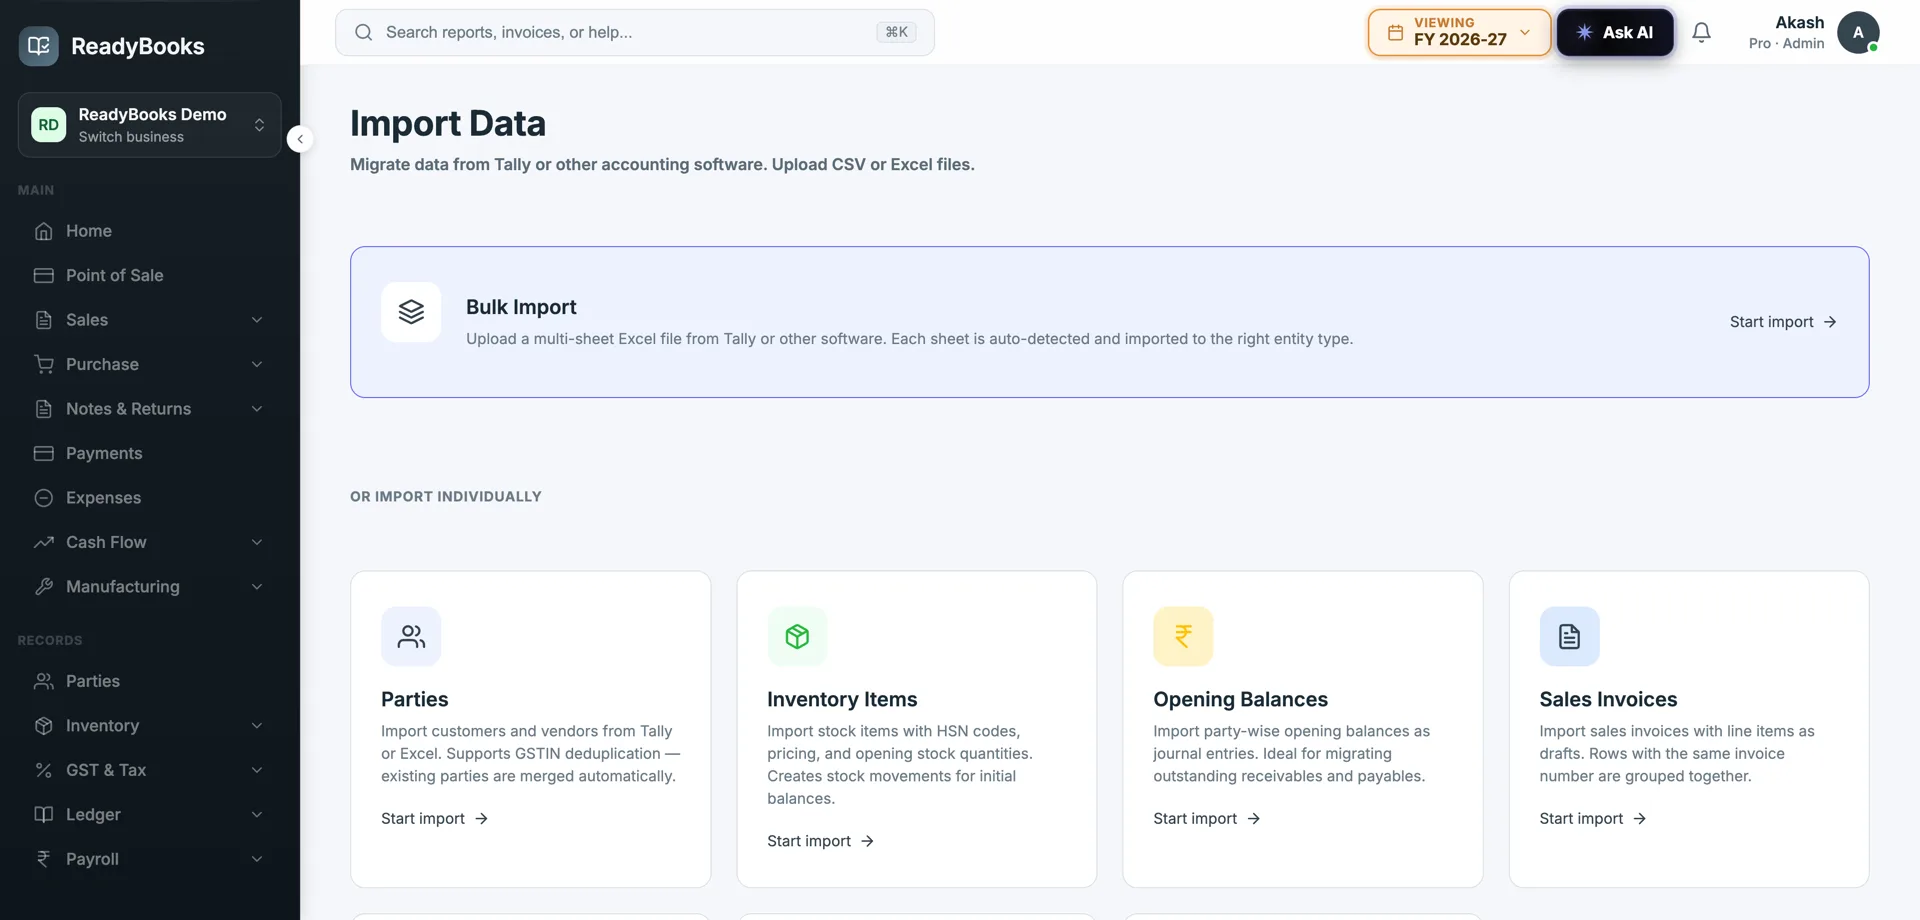Screen dimensions: 1920x920
Task: Open the Akash user avatar
Action: 1858,32
